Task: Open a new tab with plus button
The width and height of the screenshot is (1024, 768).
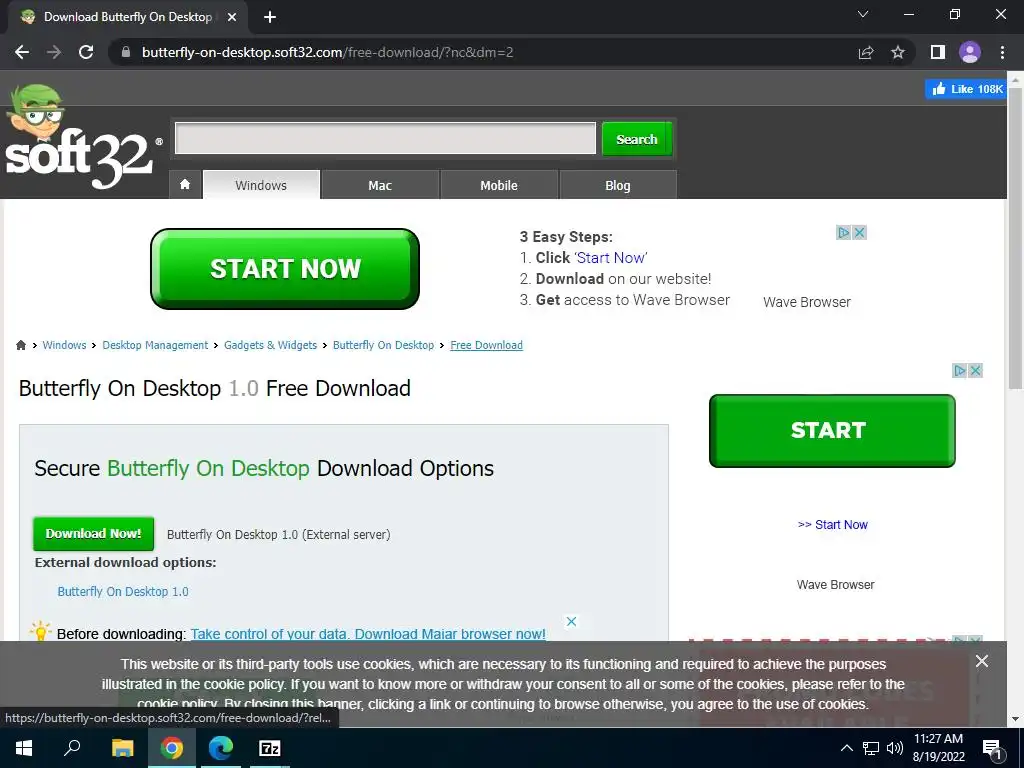Action: click(x=270, y=17)
